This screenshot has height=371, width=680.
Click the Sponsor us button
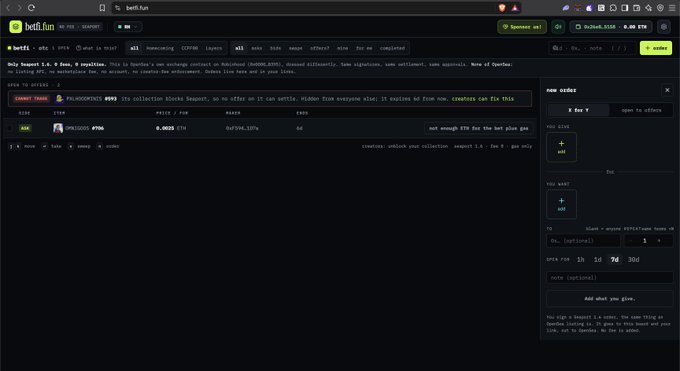(x=522, y=27)
